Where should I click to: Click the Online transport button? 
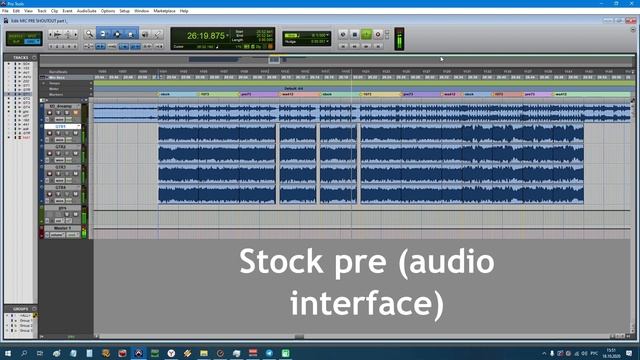[x=343, y=34]
